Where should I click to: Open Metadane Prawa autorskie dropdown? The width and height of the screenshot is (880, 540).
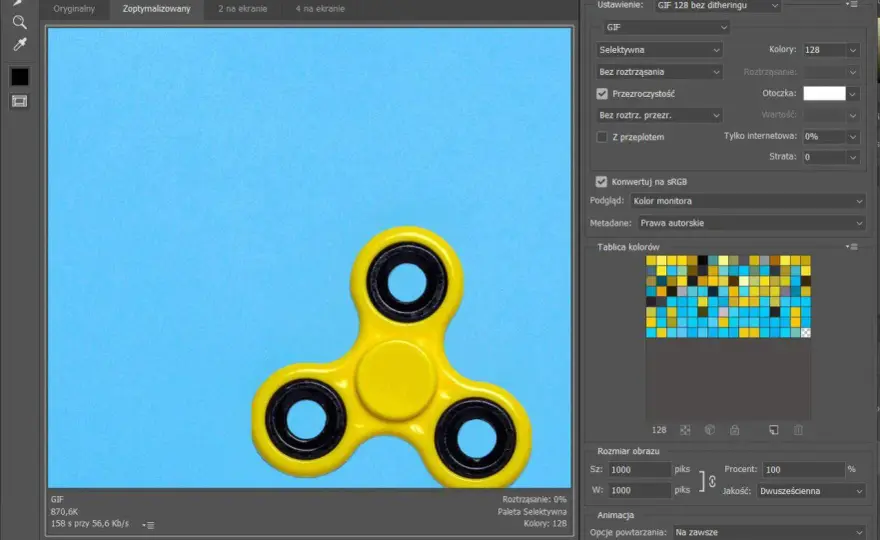(751, 223)
